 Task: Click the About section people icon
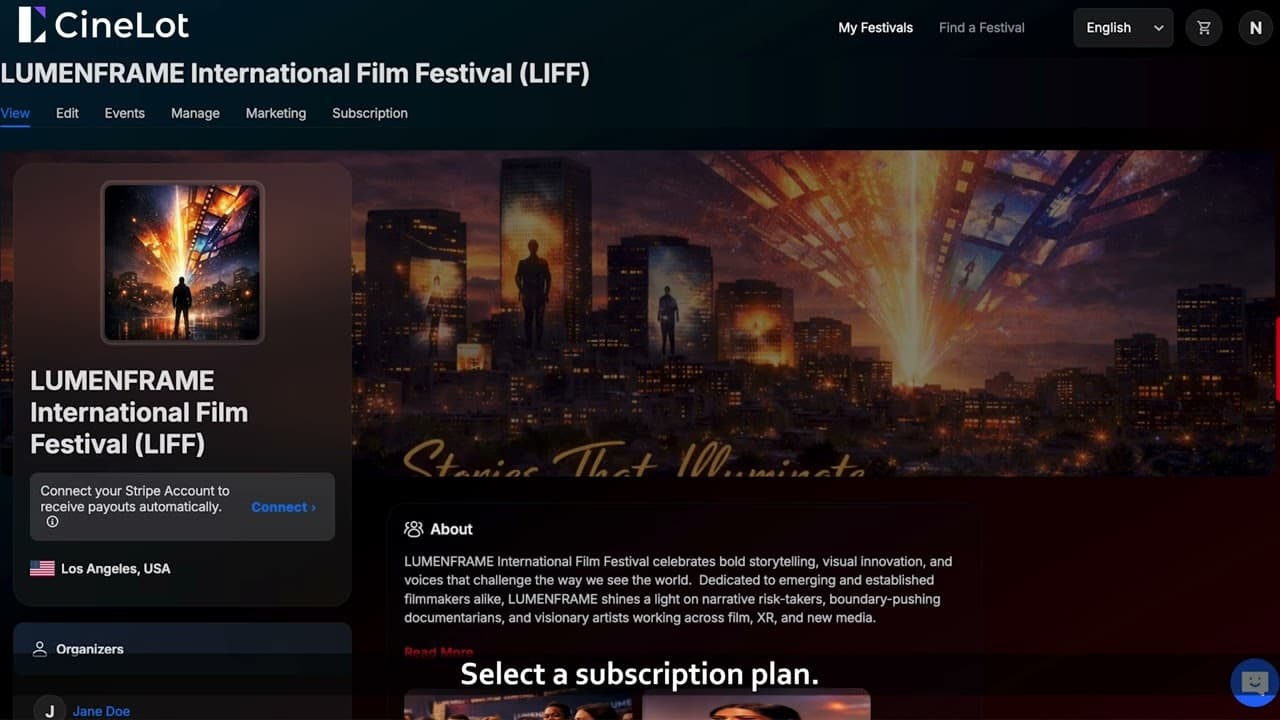(x=413, y=529)
